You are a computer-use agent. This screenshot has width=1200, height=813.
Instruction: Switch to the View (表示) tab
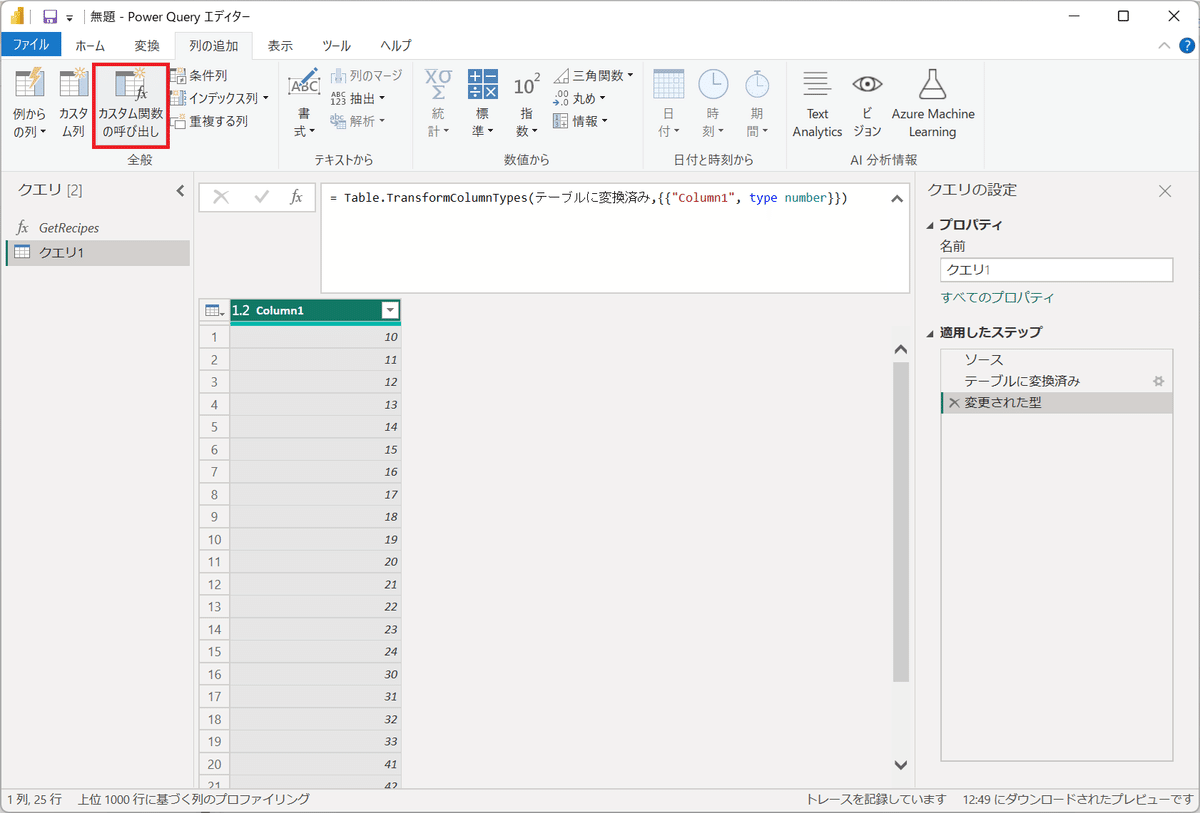[x=280, y=46]
